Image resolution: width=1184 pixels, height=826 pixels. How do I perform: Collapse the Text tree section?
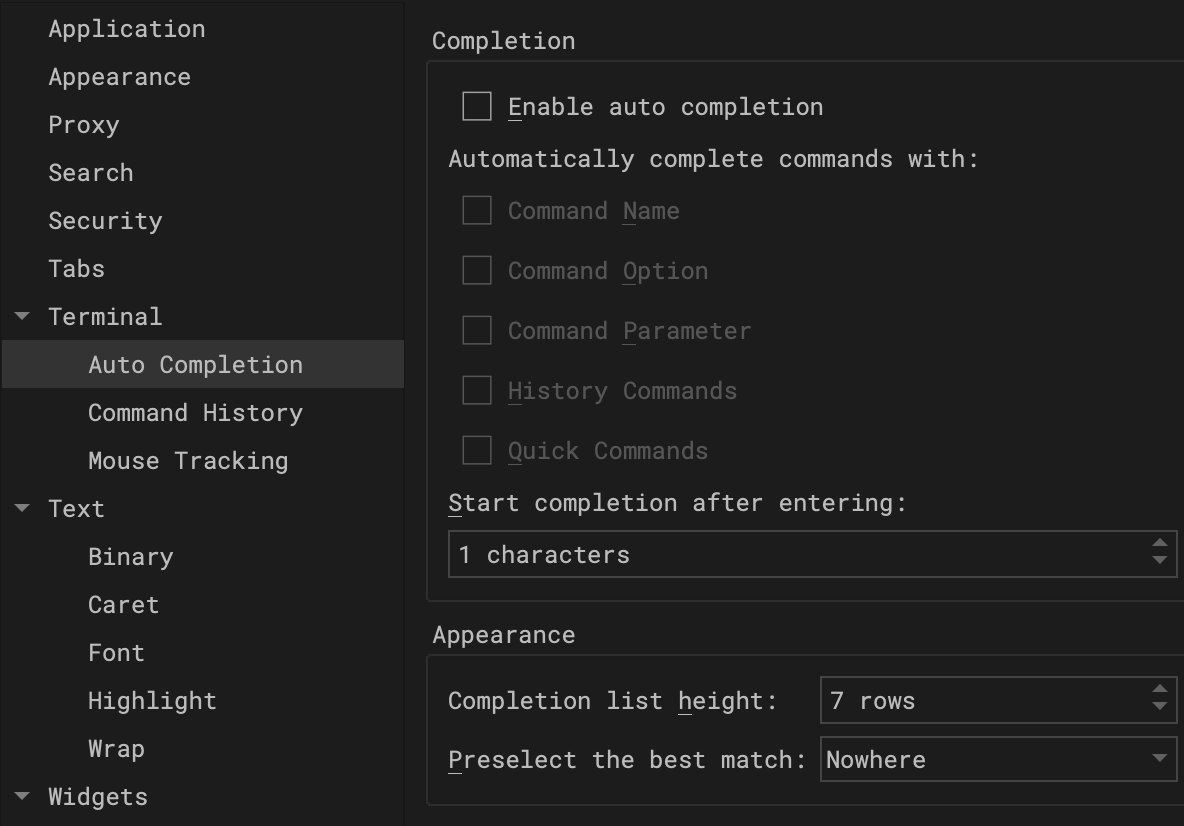[x=22, y=509]
